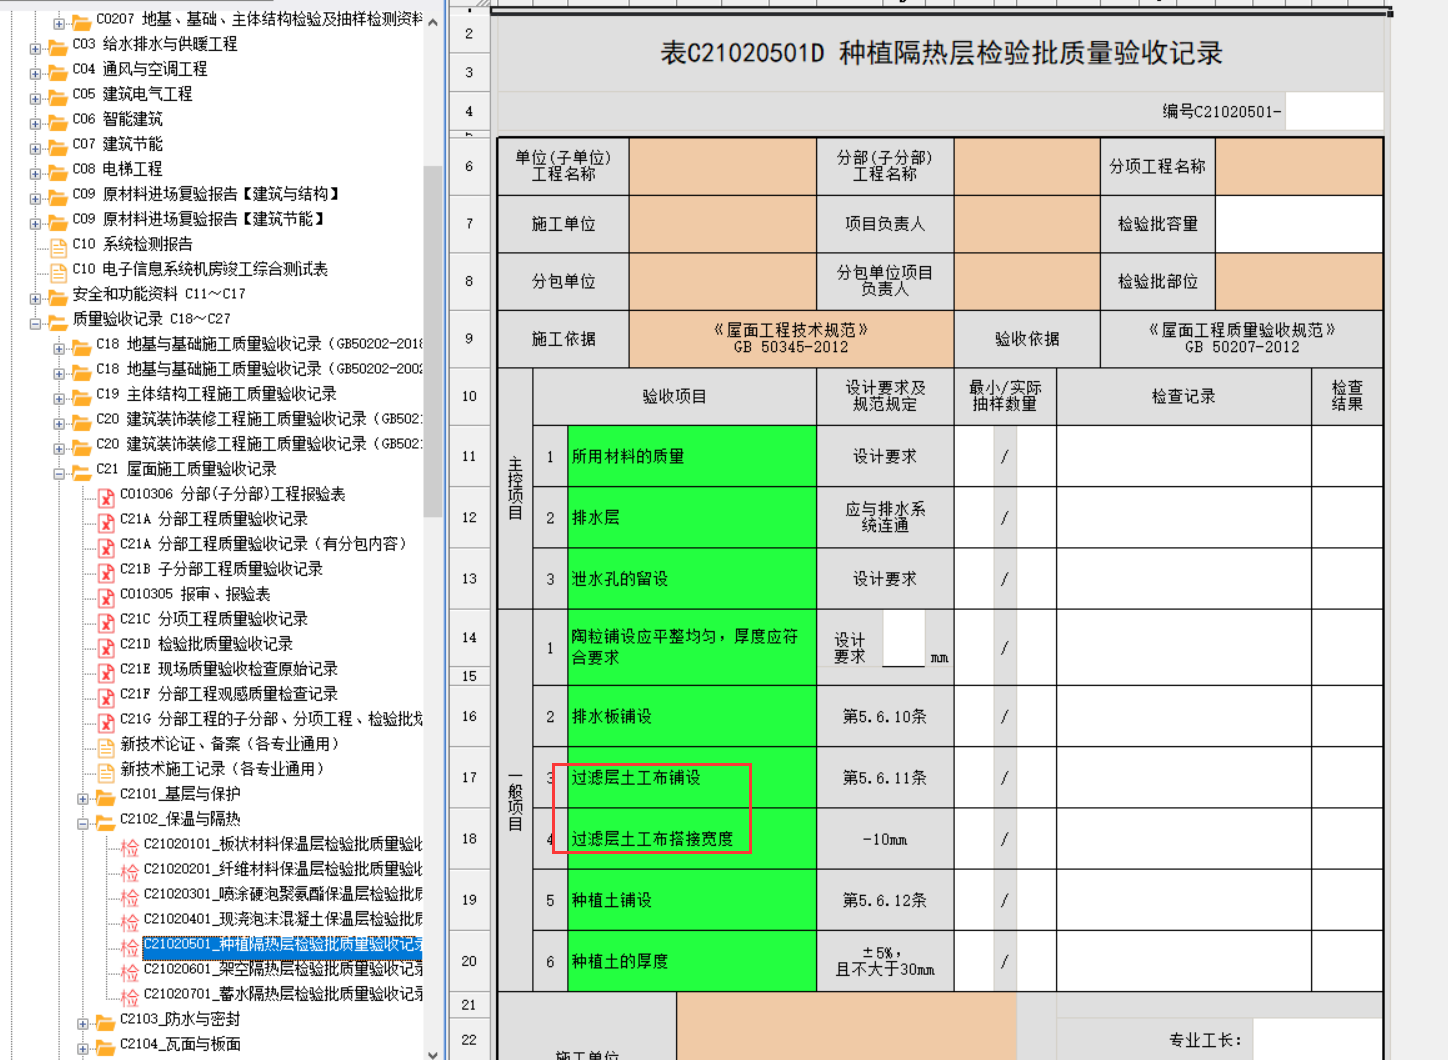Image resolution: width=1448 pixels, height=1060 pixels.
Task: Click the 项目负责人 input cell
Action: (1027, 224)
